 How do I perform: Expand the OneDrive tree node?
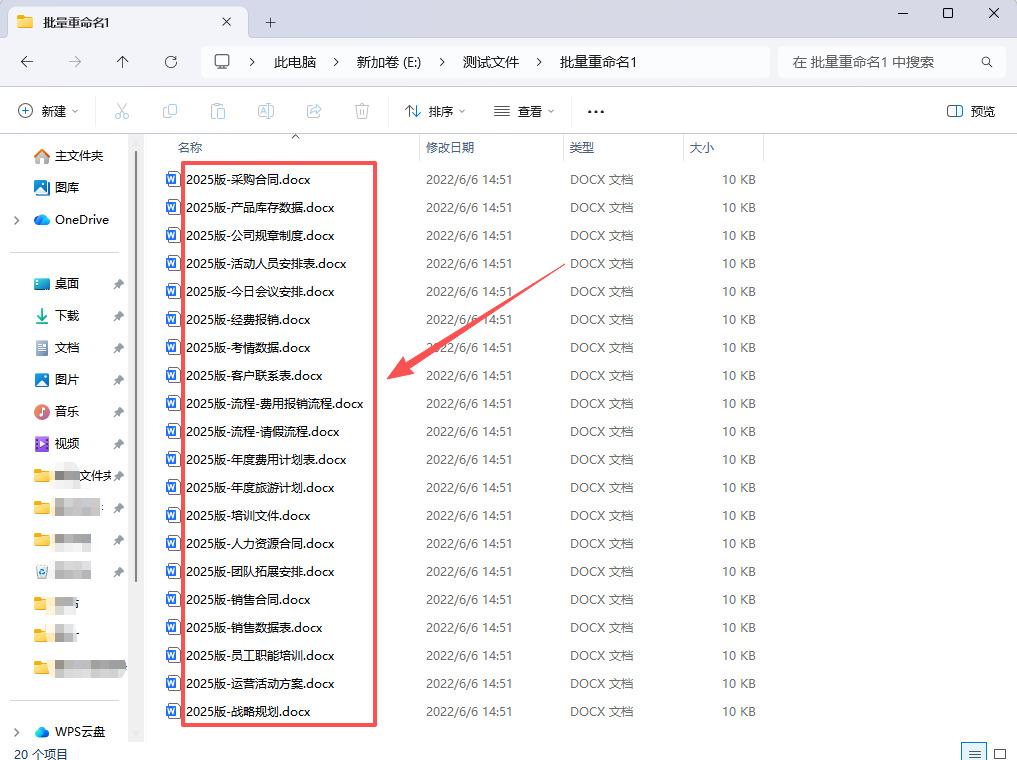pyautogui.click(x=16, y=220)
